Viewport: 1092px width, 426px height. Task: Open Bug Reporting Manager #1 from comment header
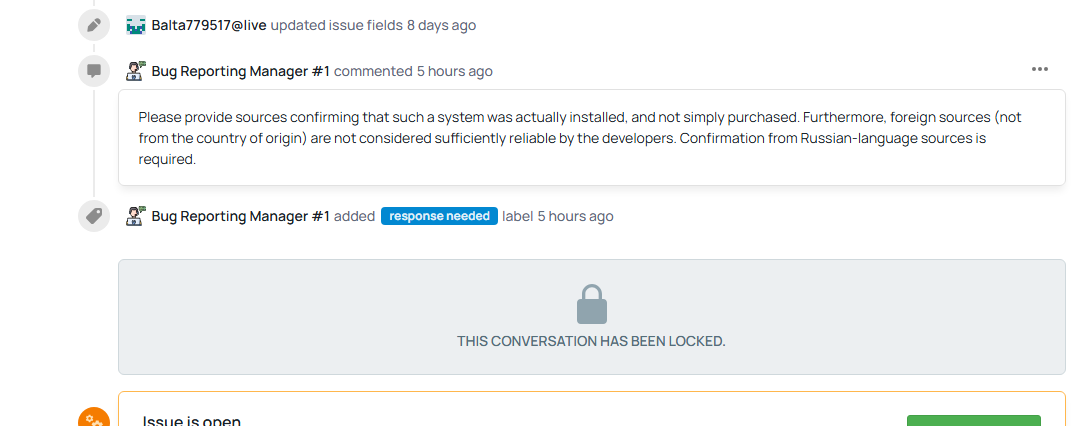point(241,71)
